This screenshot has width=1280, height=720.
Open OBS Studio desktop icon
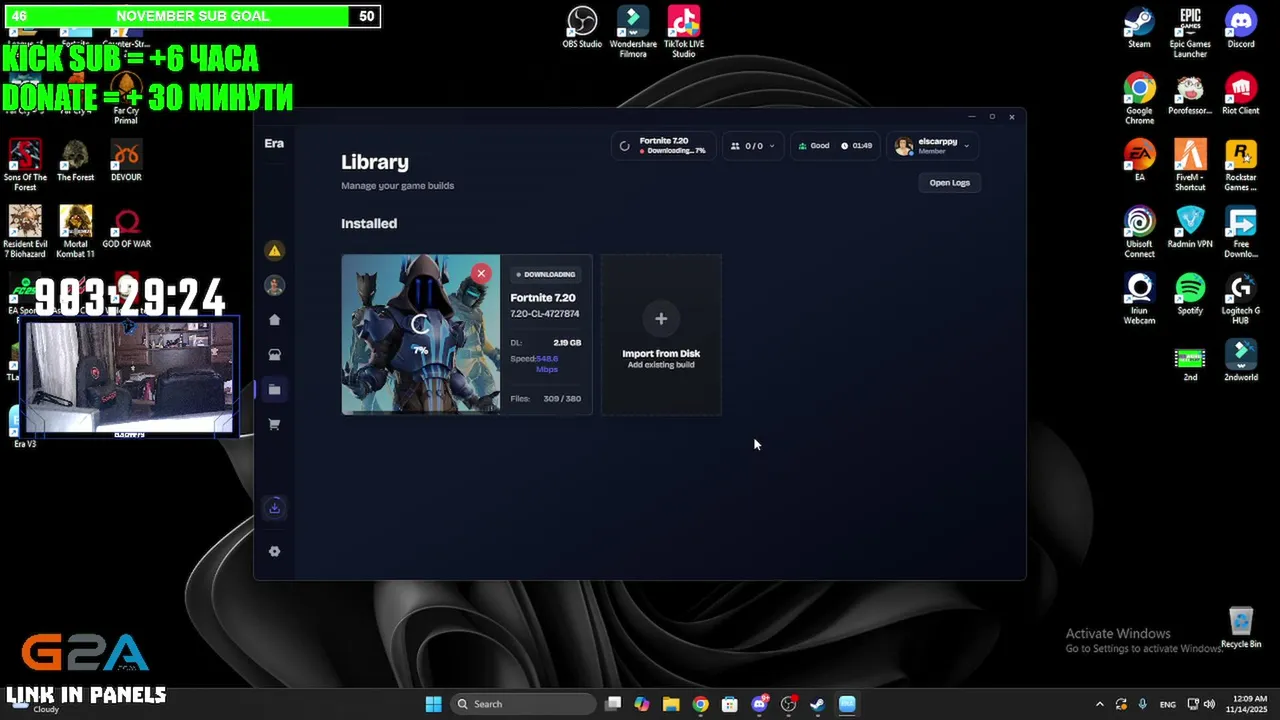(582, 27)
